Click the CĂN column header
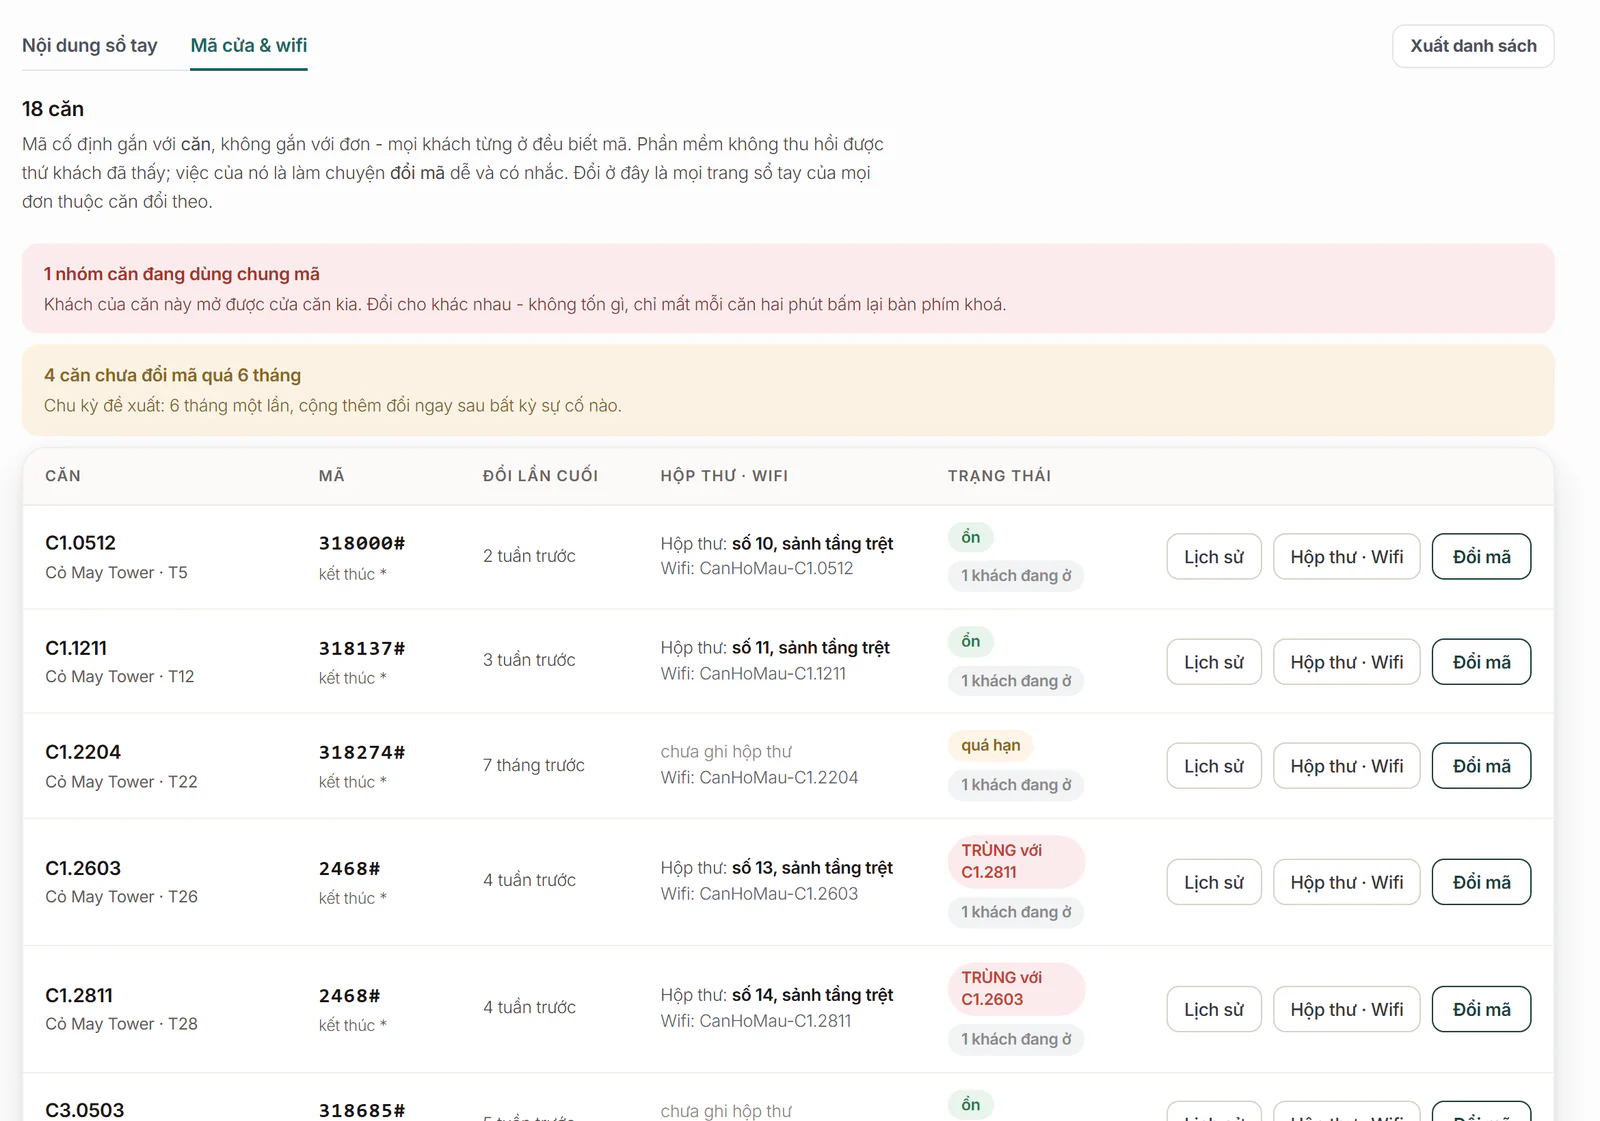The image size is (1600, 1121). coord(63,476)
